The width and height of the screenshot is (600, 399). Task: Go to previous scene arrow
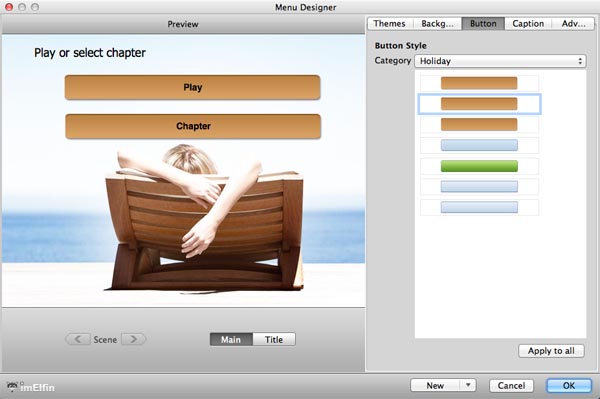tap(78, 339)
